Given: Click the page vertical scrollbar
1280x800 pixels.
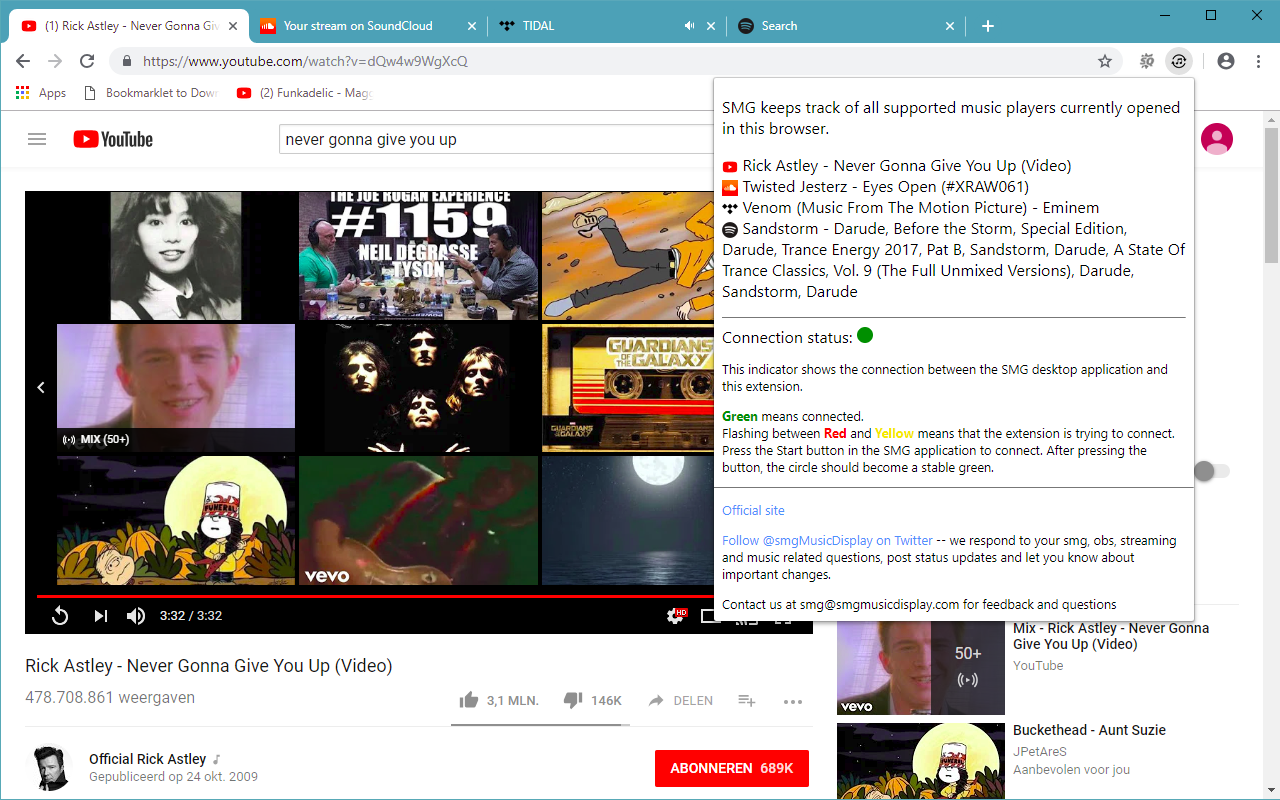Looking at the screenshot, I should click(1271, 195).
